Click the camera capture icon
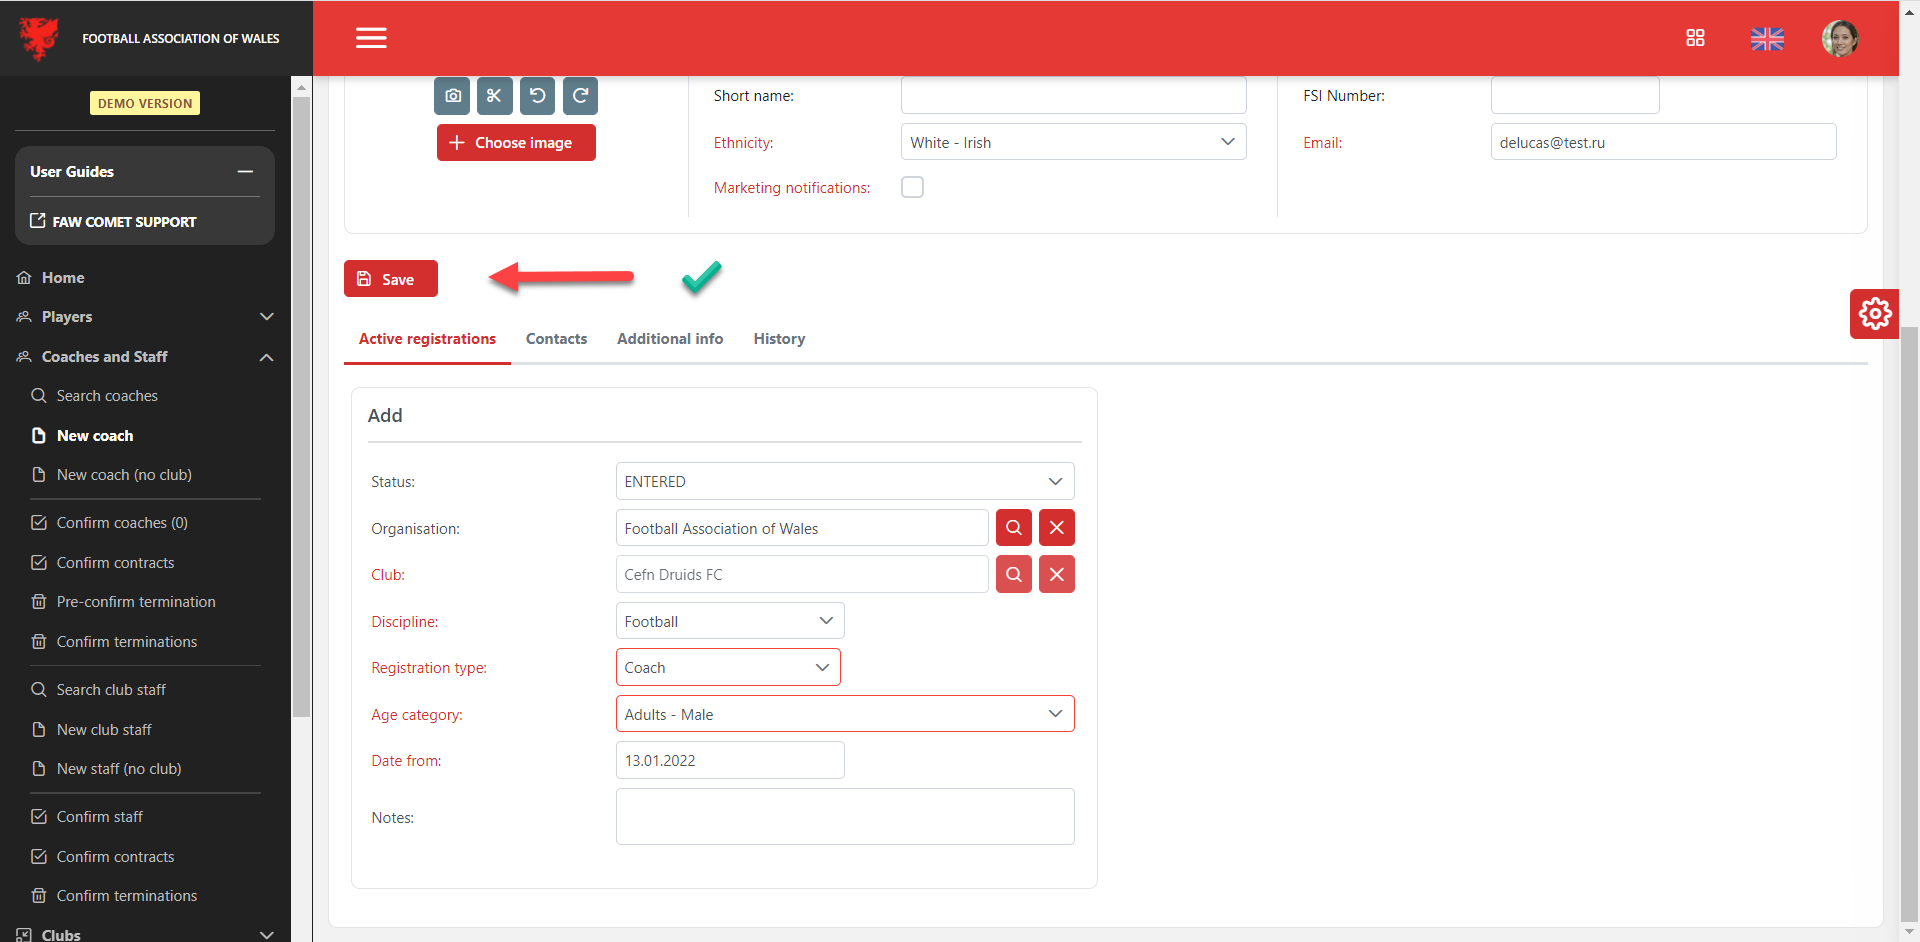 [452, 96]
